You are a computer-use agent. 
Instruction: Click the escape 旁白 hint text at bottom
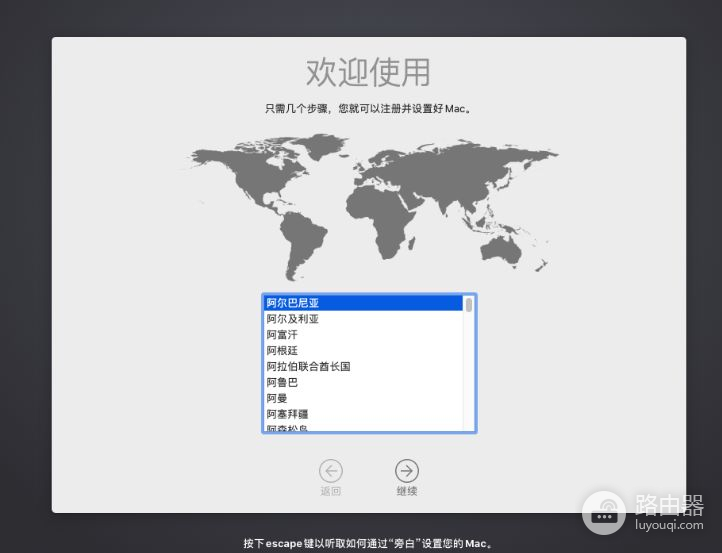pyautogui.click(x=368, y=544)
